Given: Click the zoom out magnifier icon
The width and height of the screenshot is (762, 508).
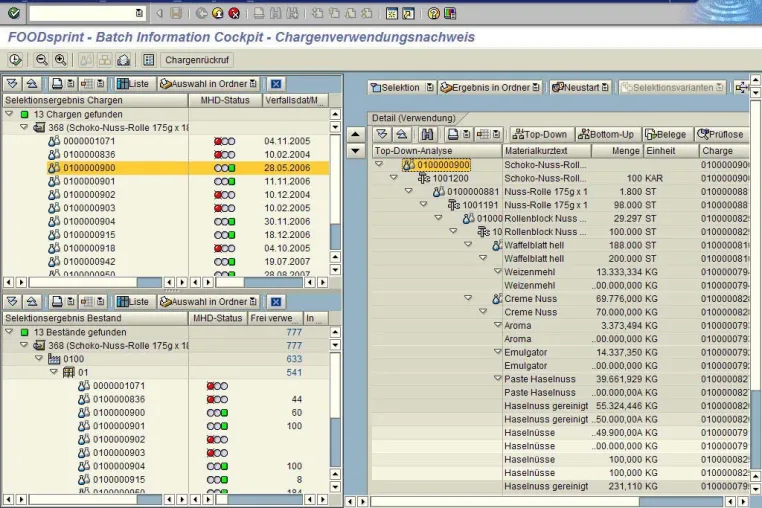Looking at the screenshot, I should coord(42,60).
